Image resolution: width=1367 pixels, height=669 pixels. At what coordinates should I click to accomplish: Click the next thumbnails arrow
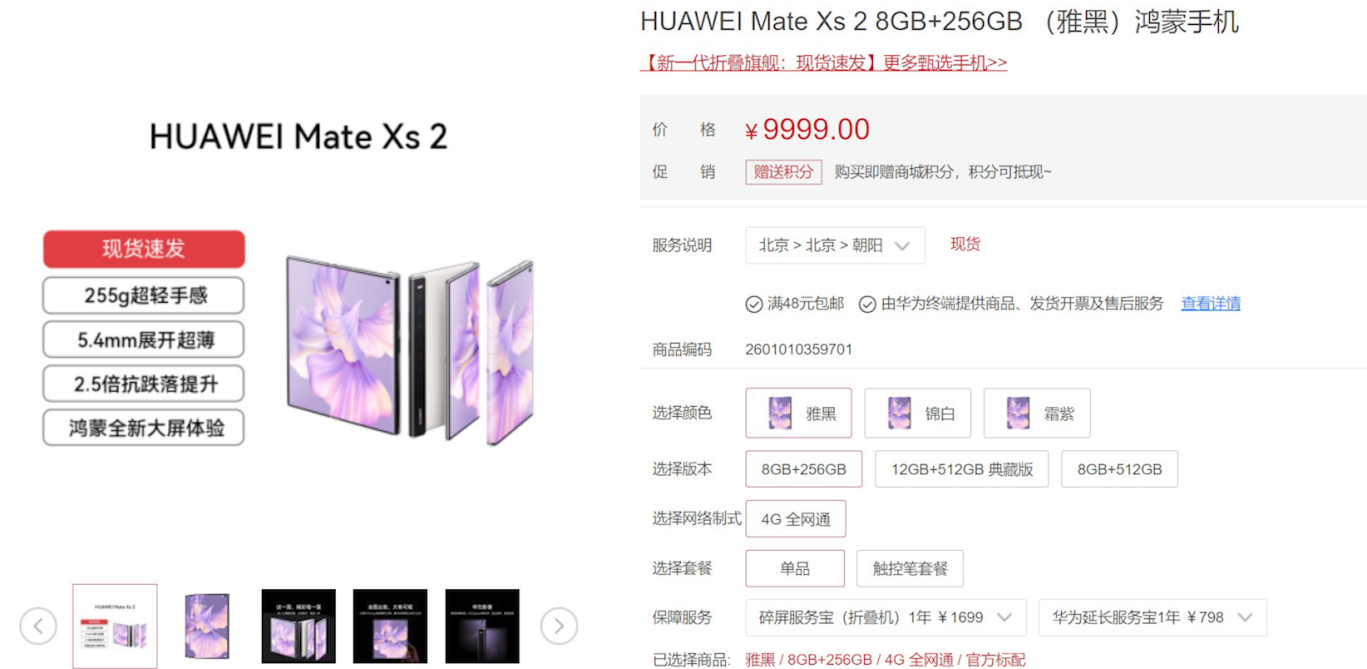[x=559, y=627]
